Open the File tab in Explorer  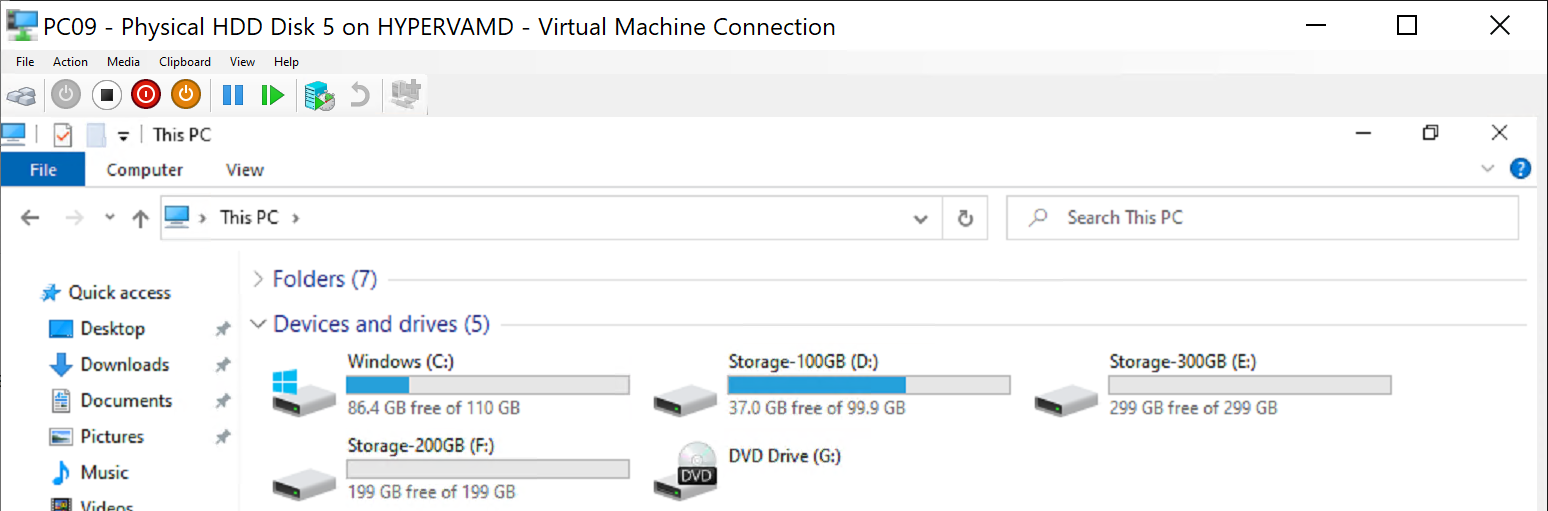pos(43,170)
